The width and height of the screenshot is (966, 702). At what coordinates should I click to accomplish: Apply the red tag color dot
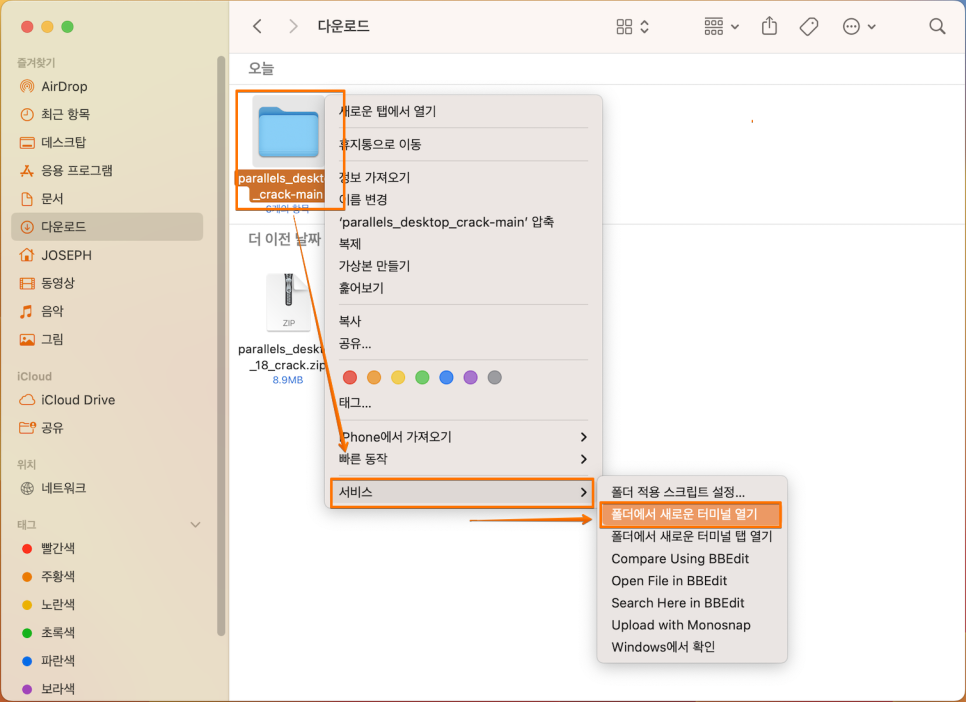[x=350, y=377]
